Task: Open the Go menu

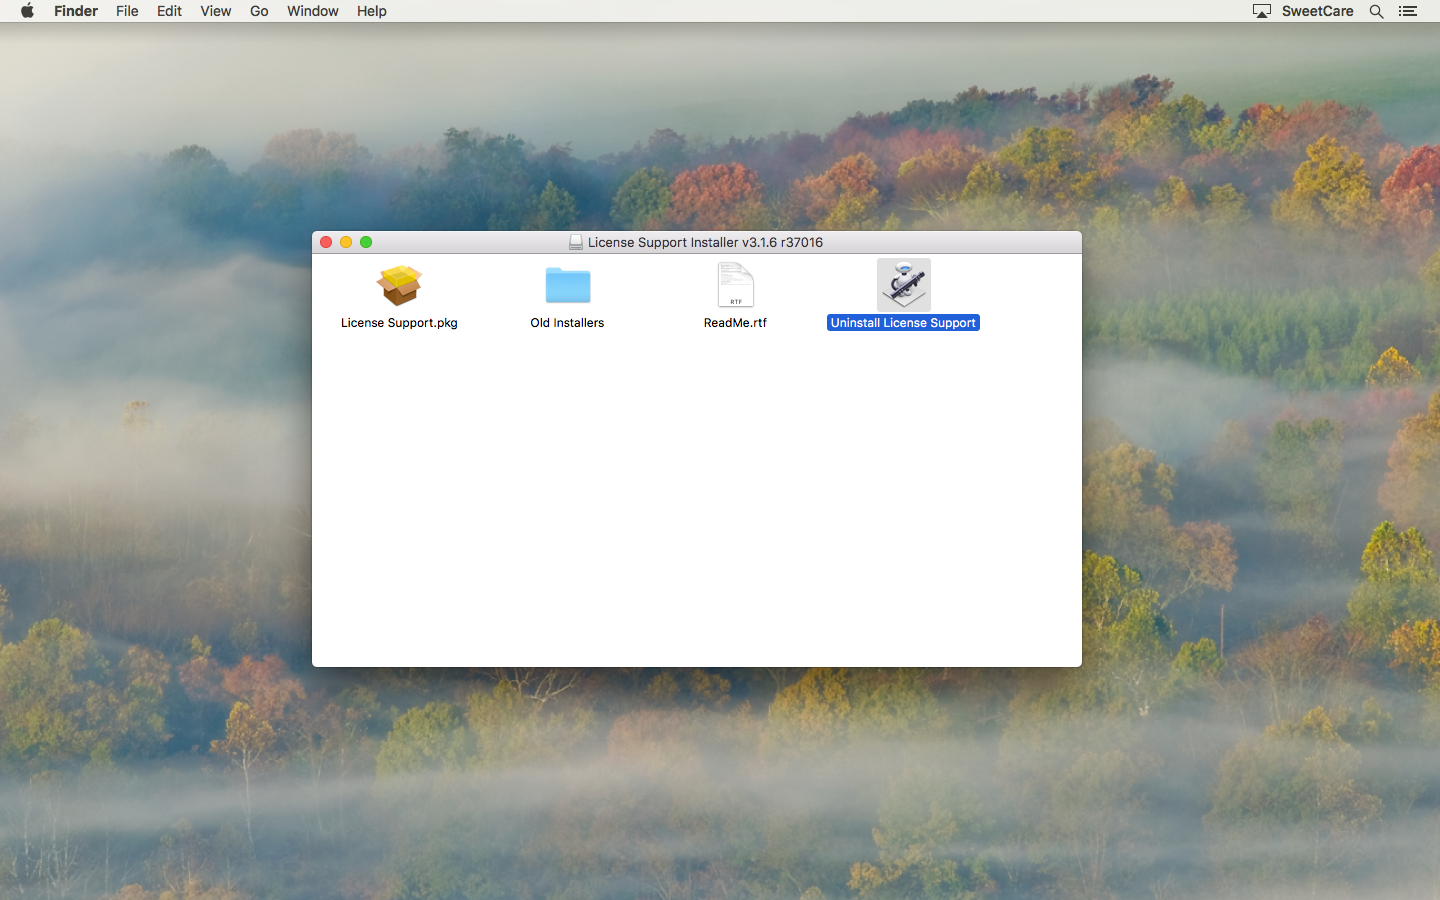Action: (x=259, y=11)
